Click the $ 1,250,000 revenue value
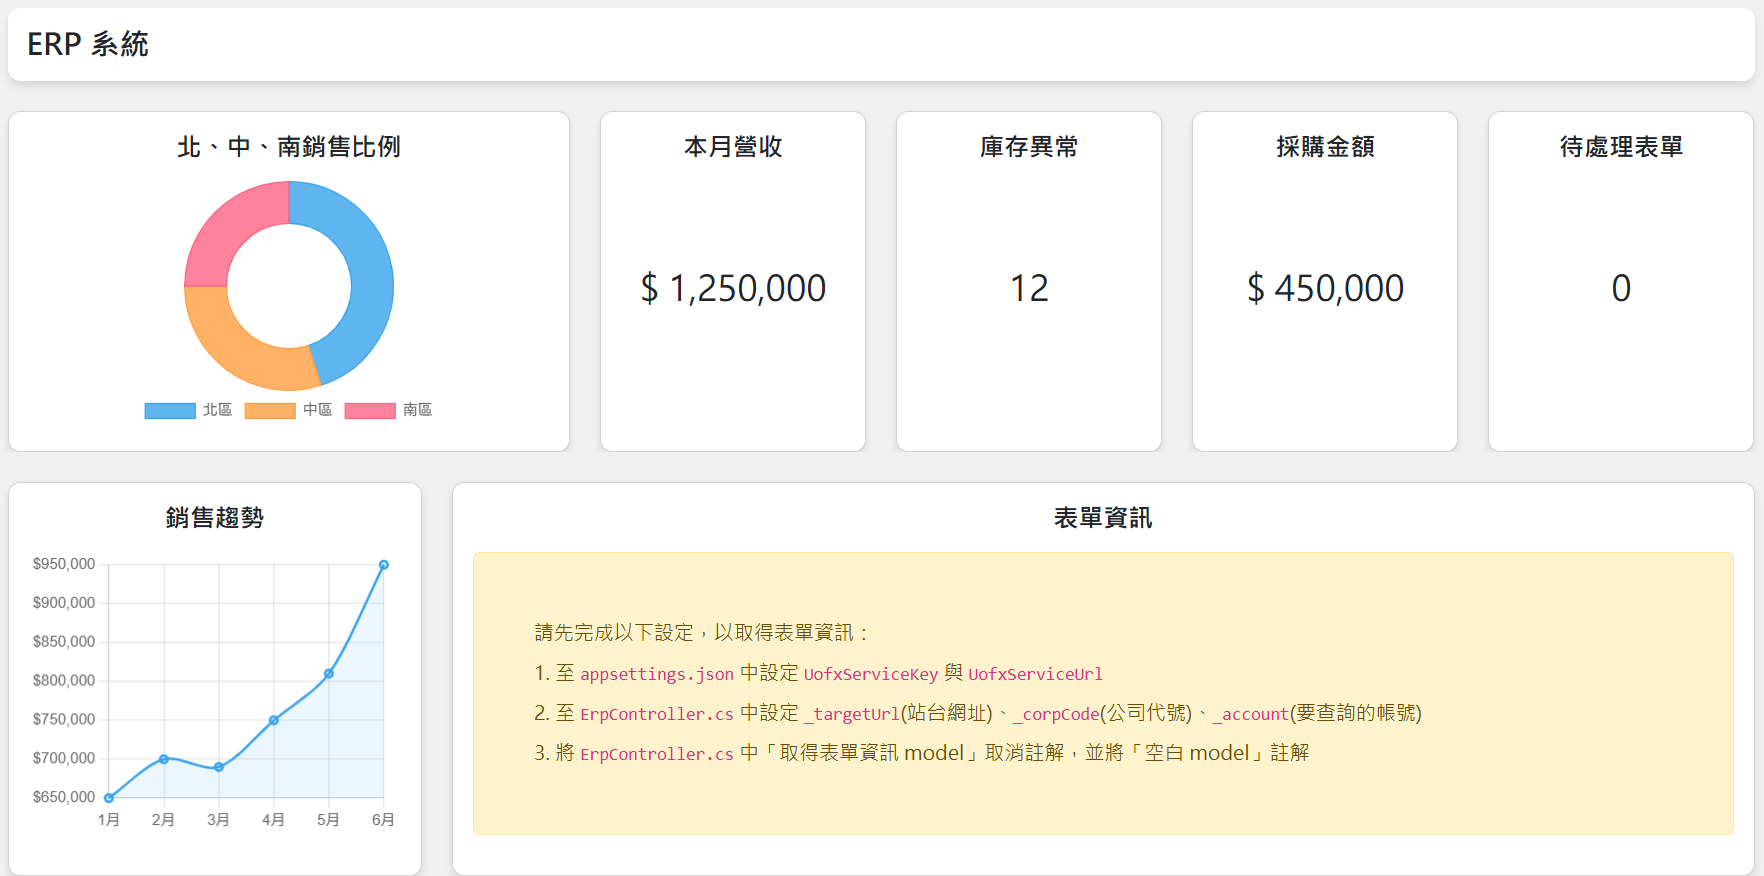 point(733,288)
